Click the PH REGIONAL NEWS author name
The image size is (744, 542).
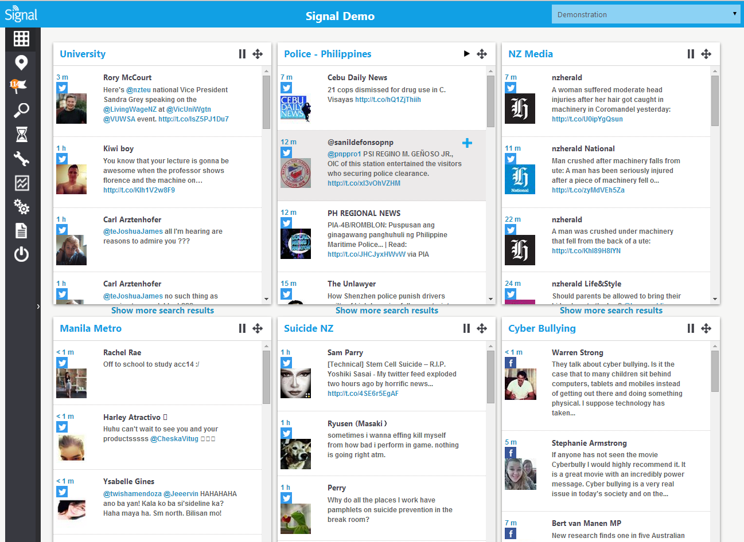364,214
